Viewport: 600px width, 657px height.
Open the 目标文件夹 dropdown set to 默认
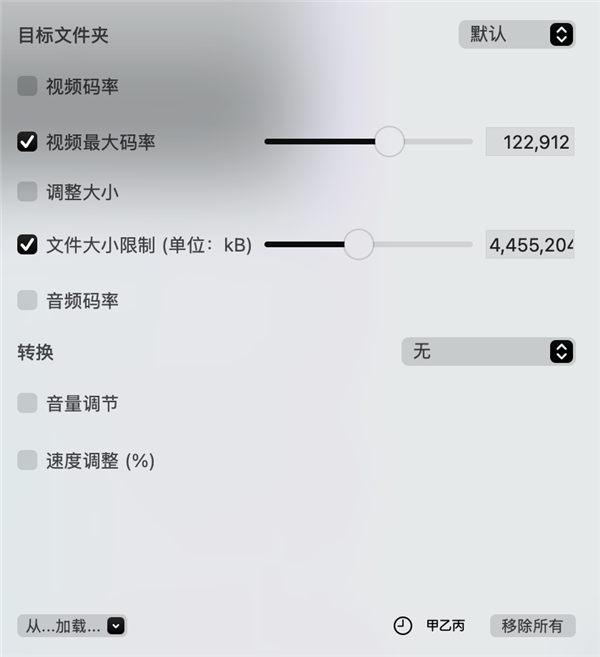click(x=516, y=34)
